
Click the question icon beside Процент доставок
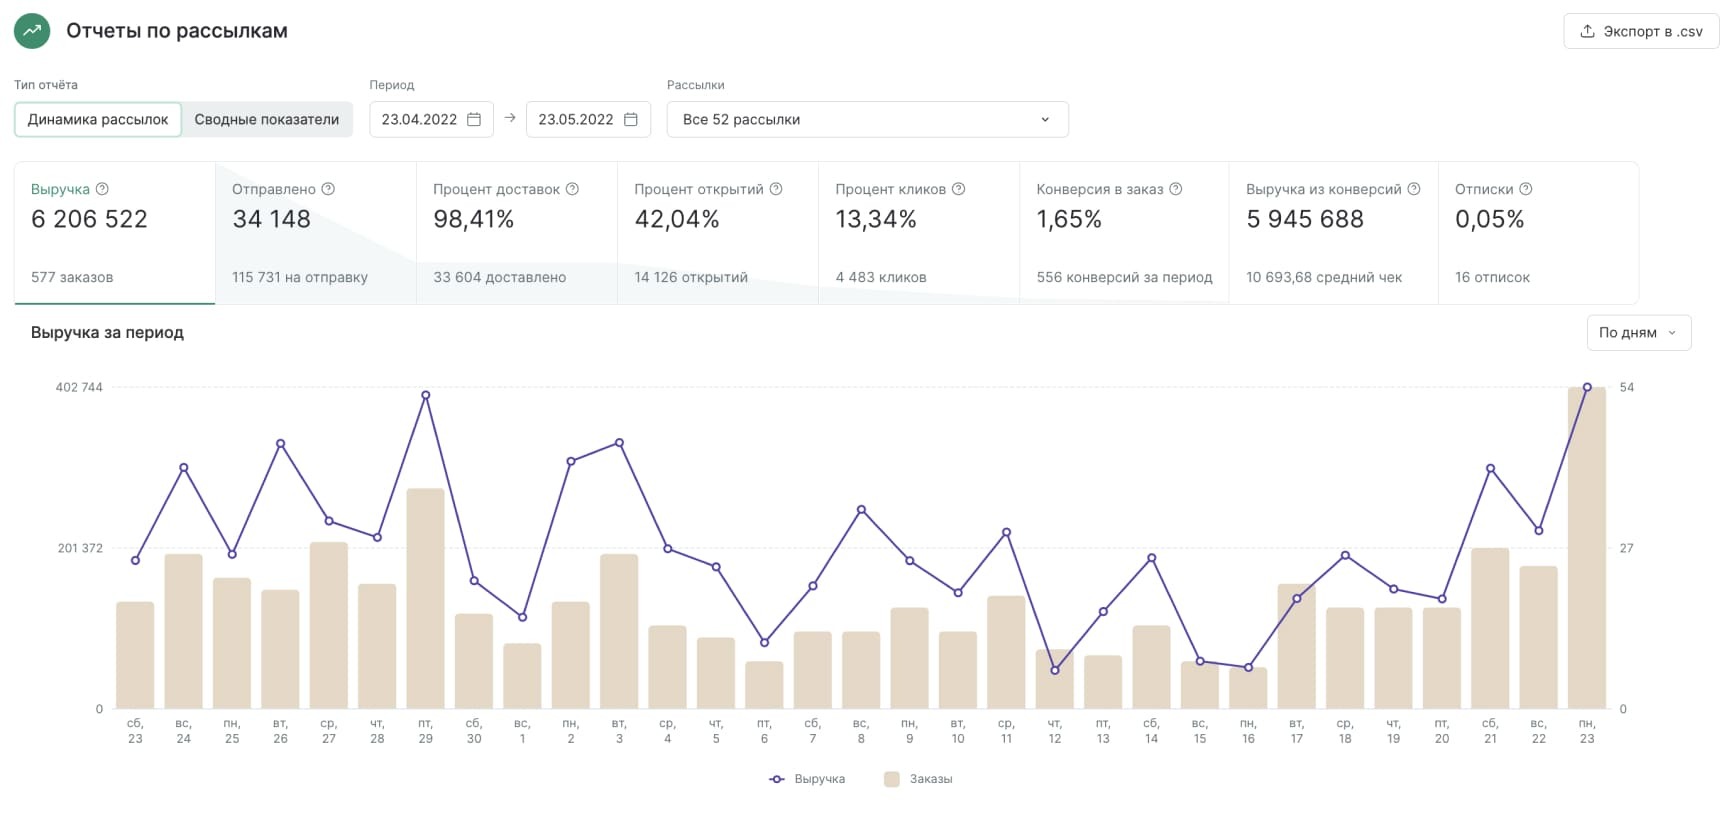point(572,189)
